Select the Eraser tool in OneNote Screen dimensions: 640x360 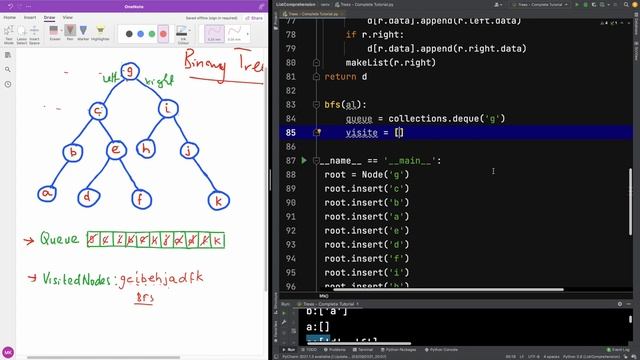tap(54, 33)
